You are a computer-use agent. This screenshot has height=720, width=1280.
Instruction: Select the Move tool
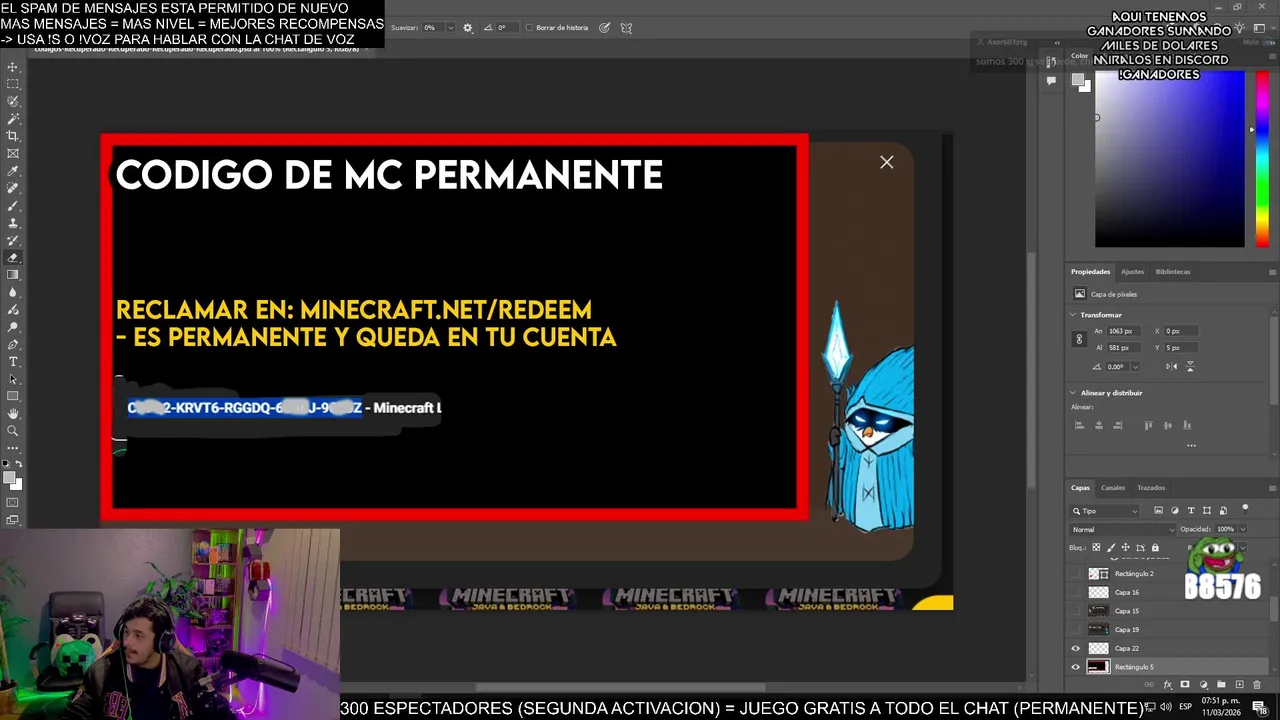[x=13, y=67]
